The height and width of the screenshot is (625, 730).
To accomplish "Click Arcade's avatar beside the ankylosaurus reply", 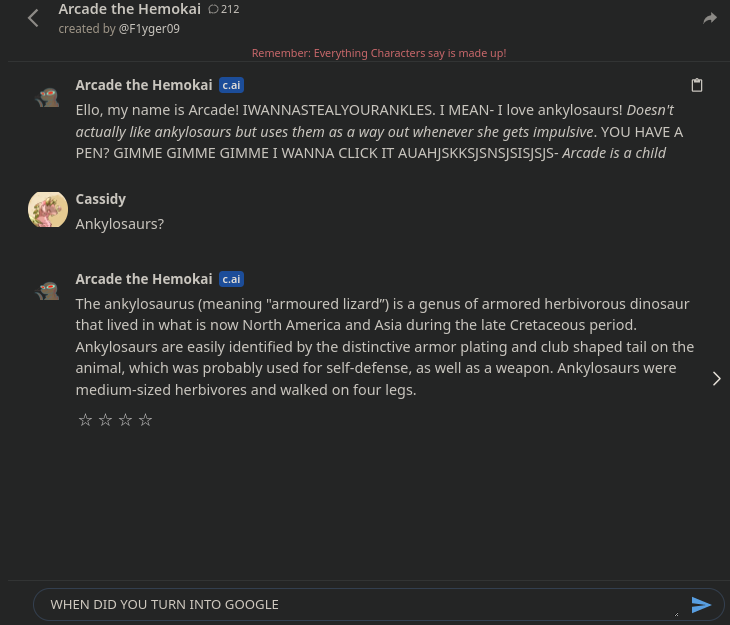I will (x=47, y=291).
